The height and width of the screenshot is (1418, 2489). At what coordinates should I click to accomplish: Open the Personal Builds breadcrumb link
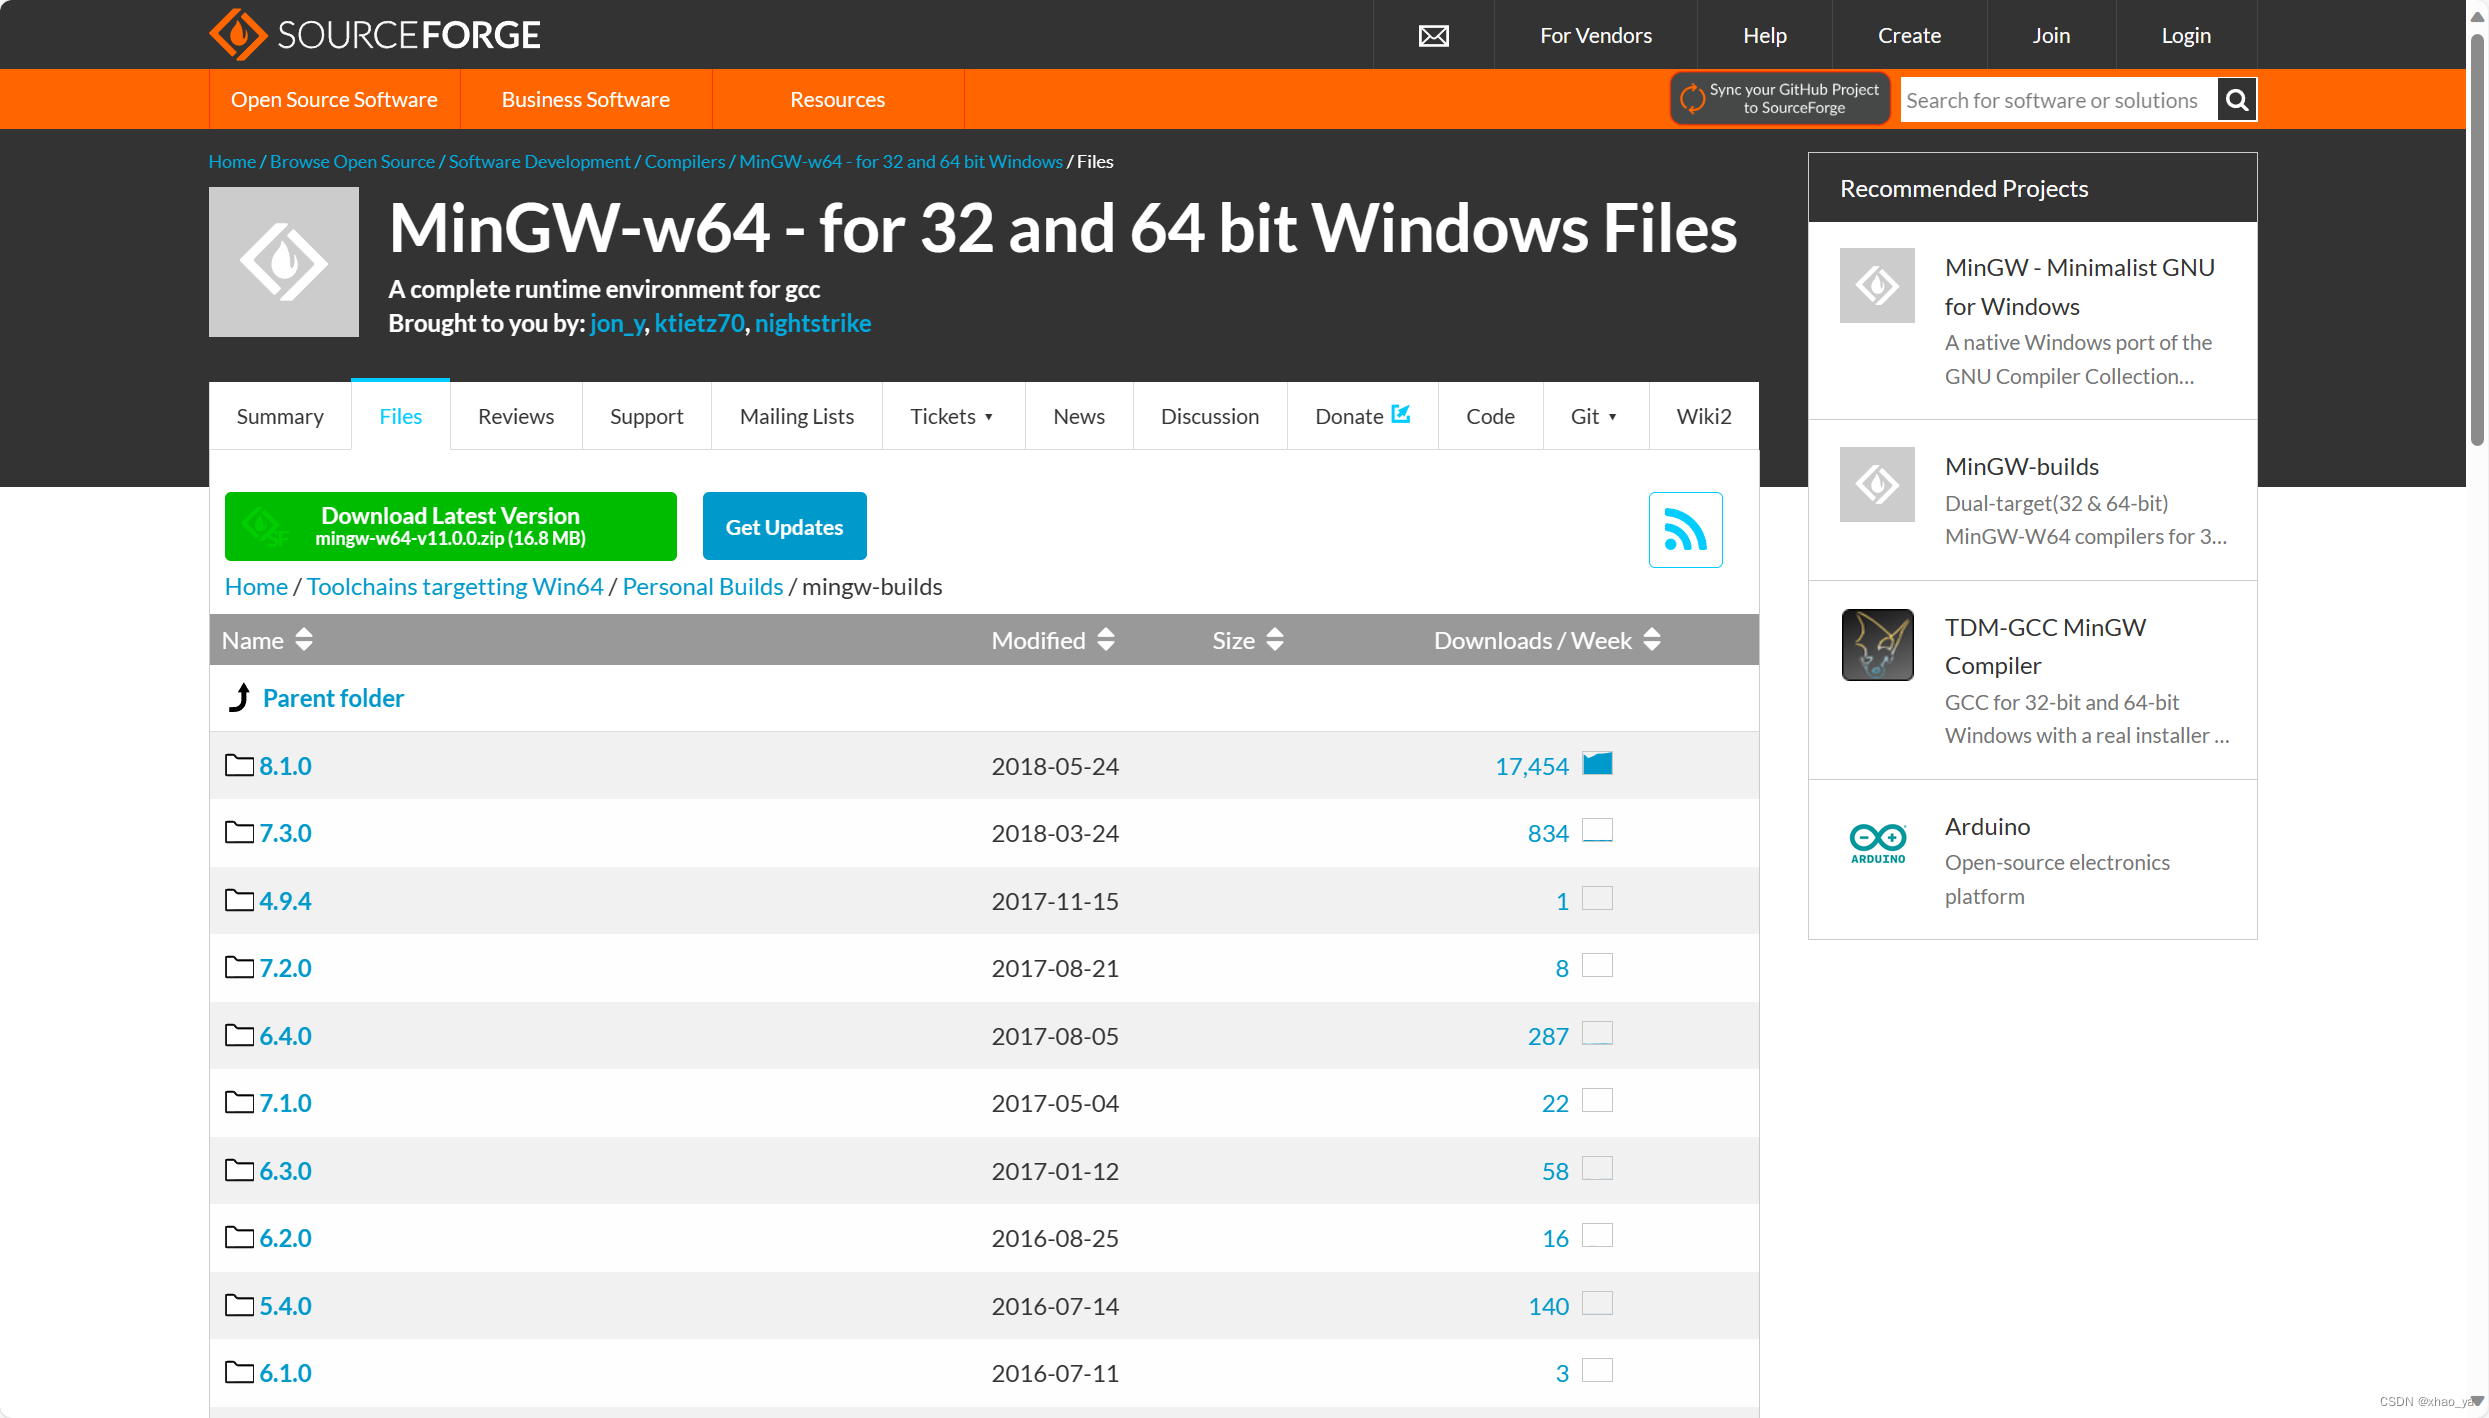pyautogui.click(x=701, y=586)
